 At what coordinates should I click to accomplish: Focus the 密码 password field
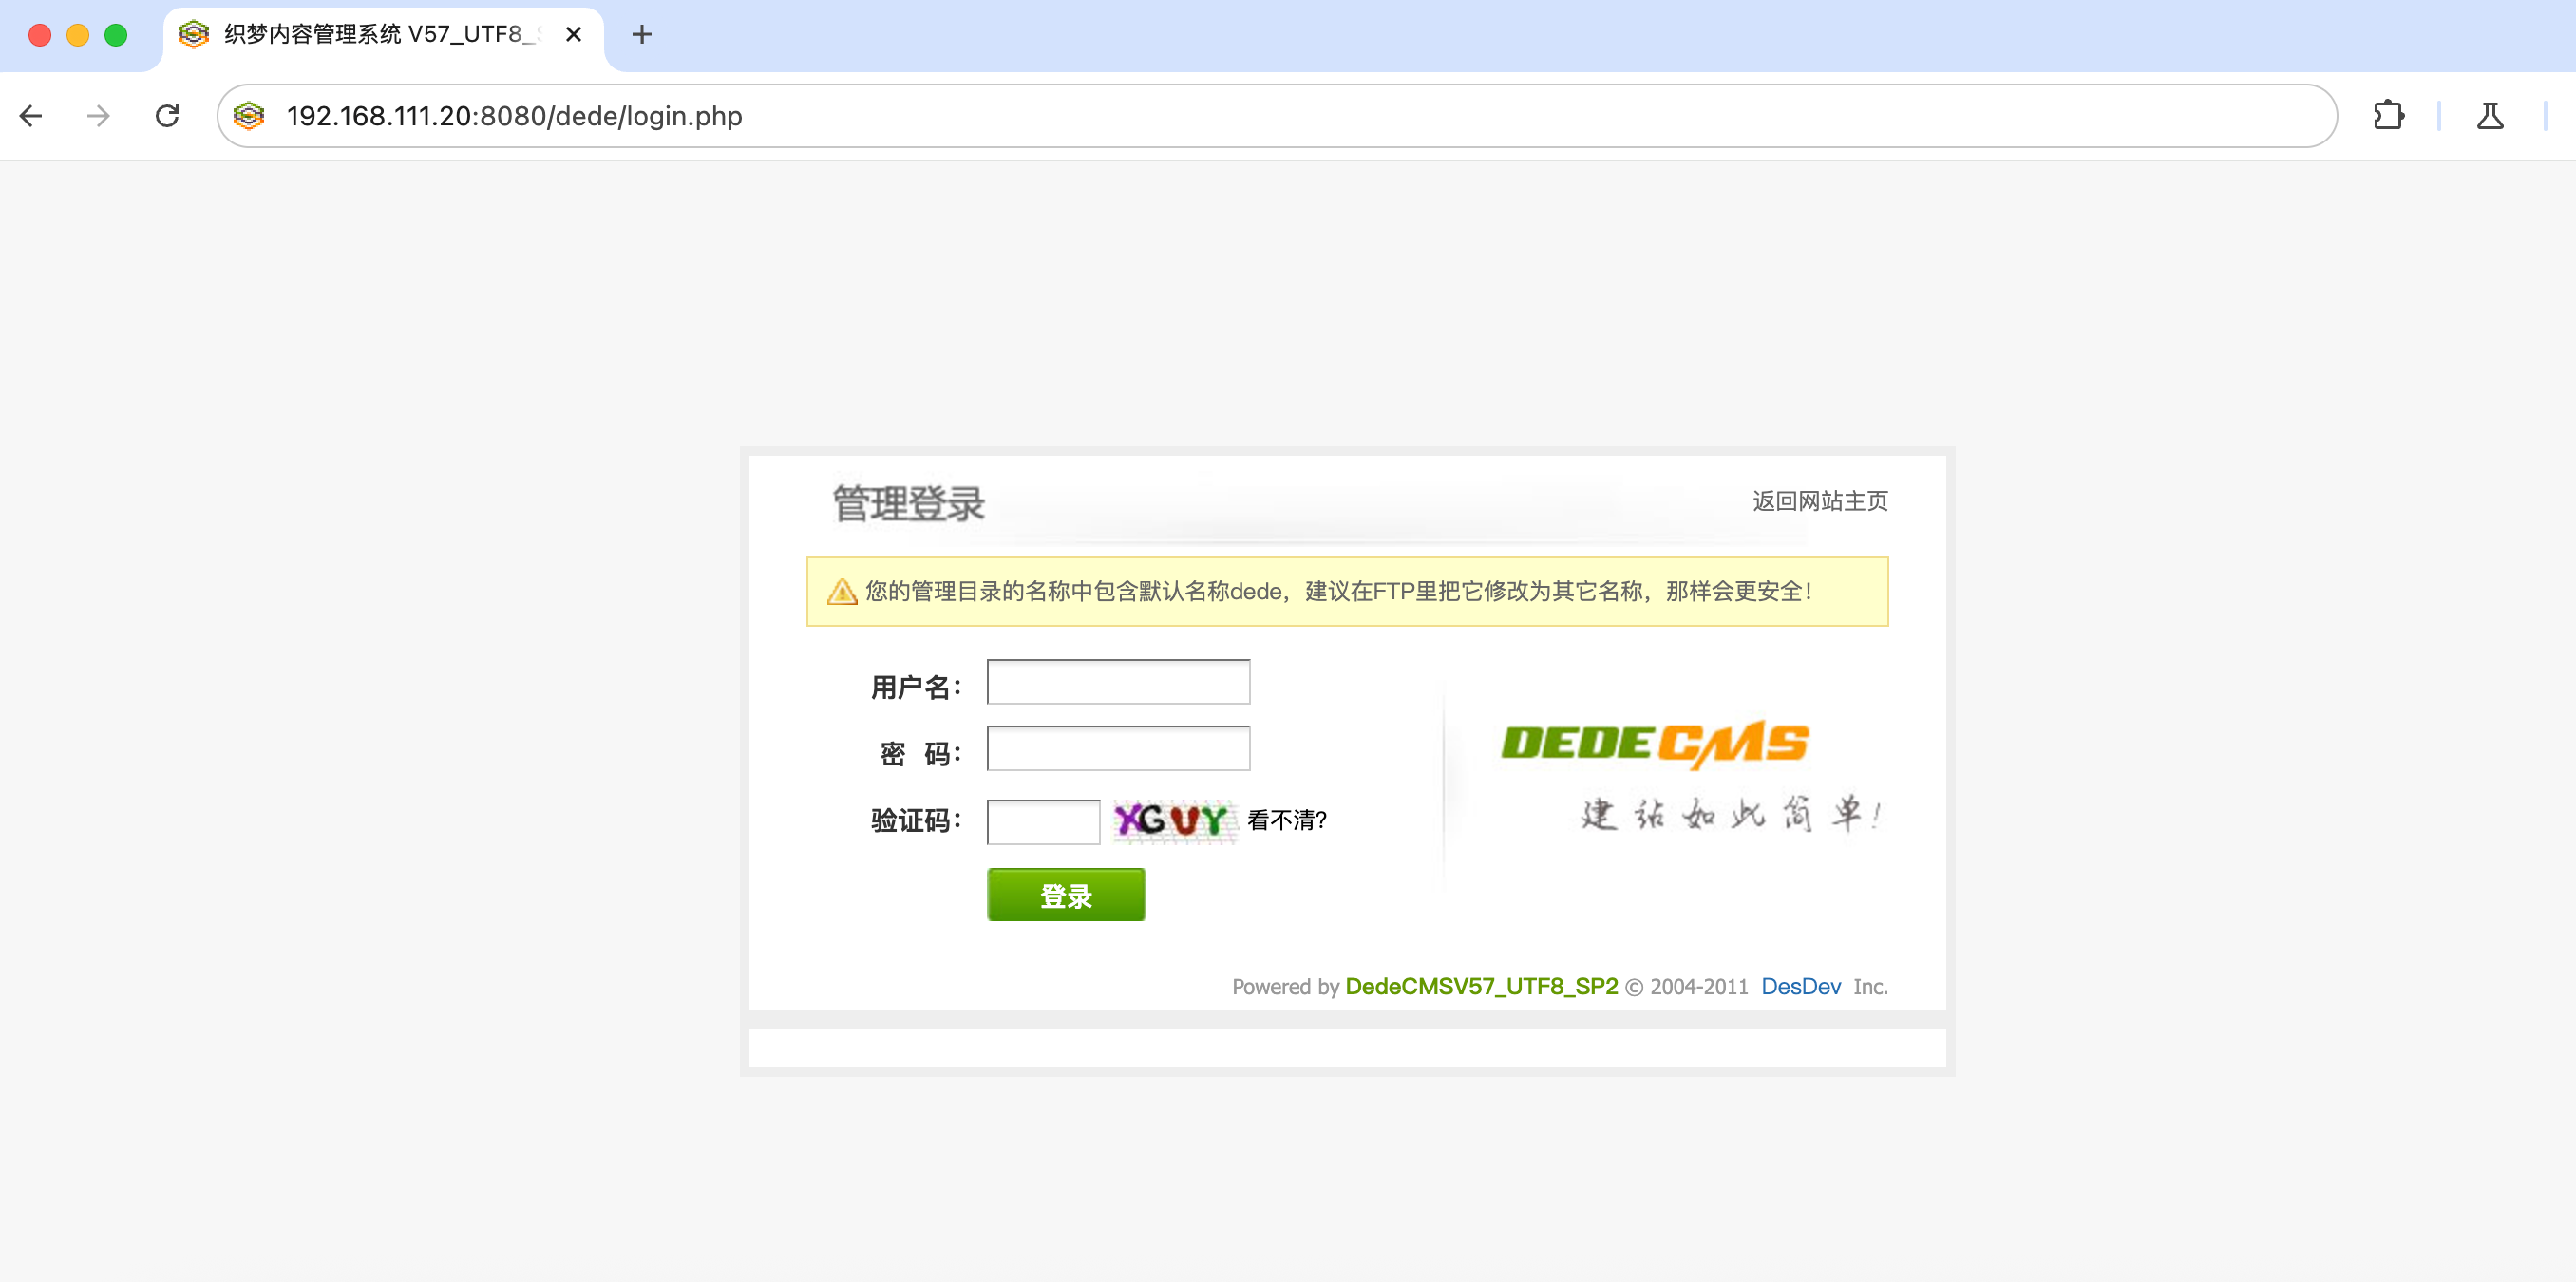point(1117,748)
